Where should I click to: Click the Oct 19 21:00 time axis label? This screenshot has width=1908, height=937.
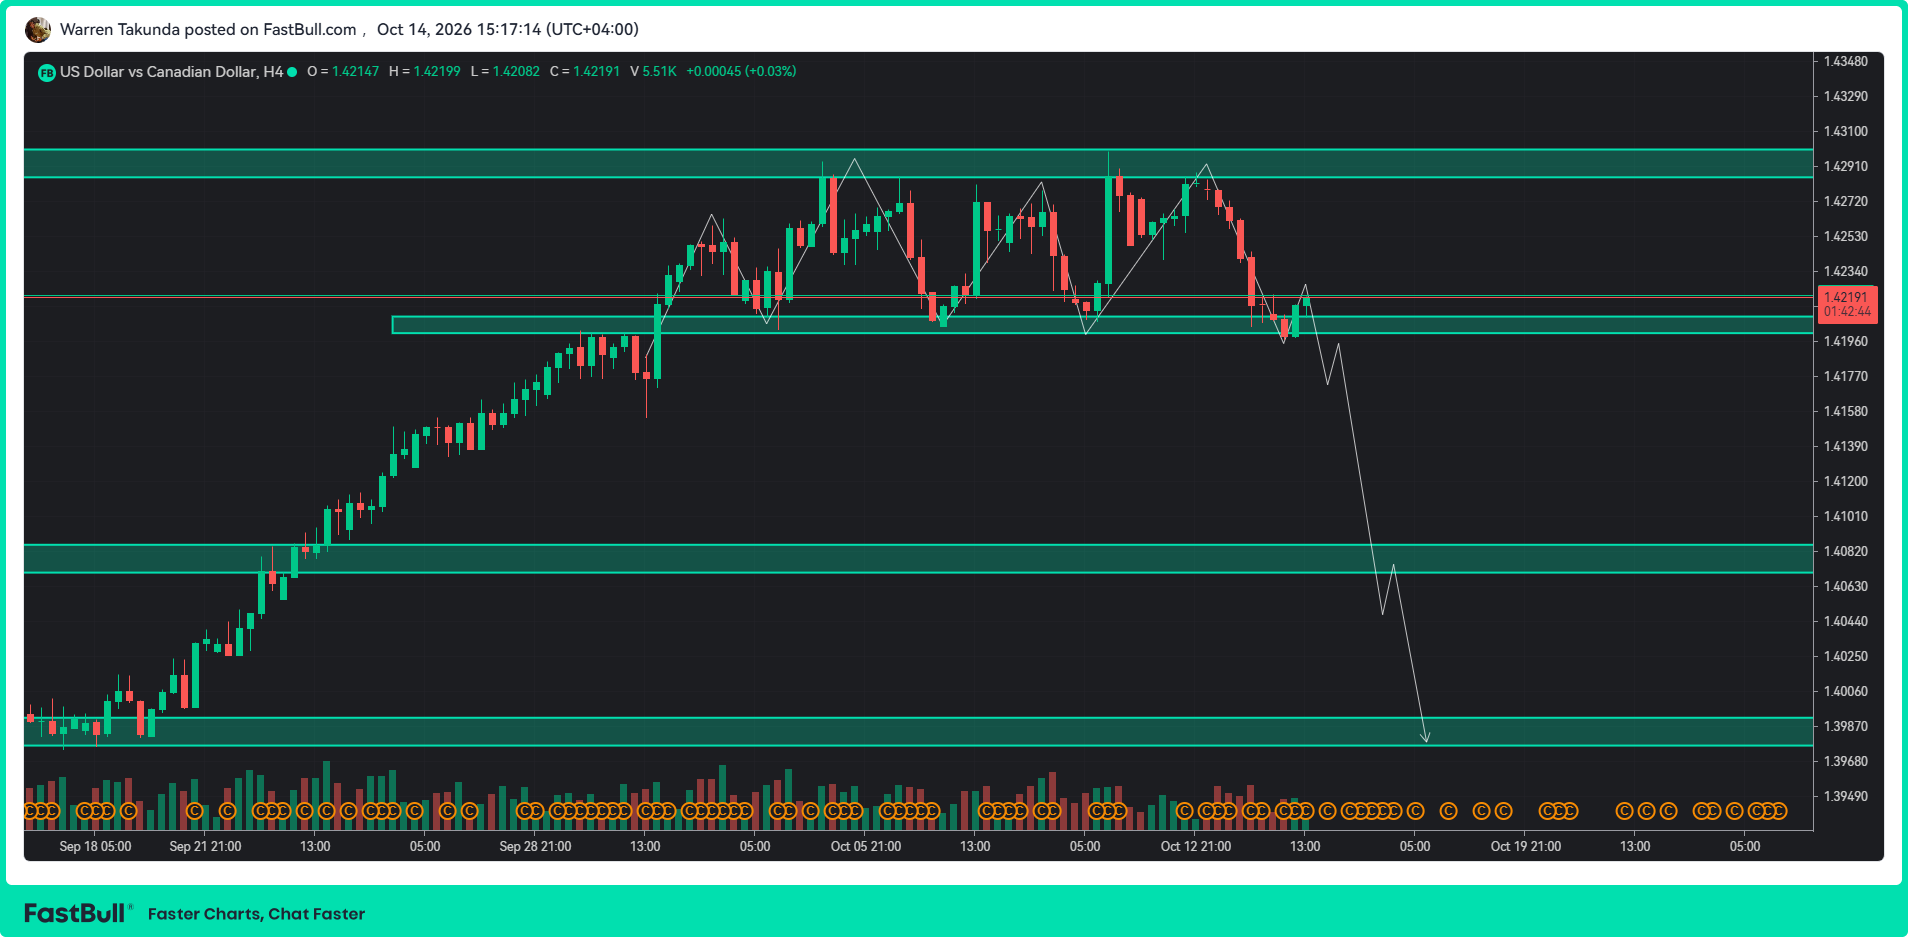click(x=1526, y=846)
